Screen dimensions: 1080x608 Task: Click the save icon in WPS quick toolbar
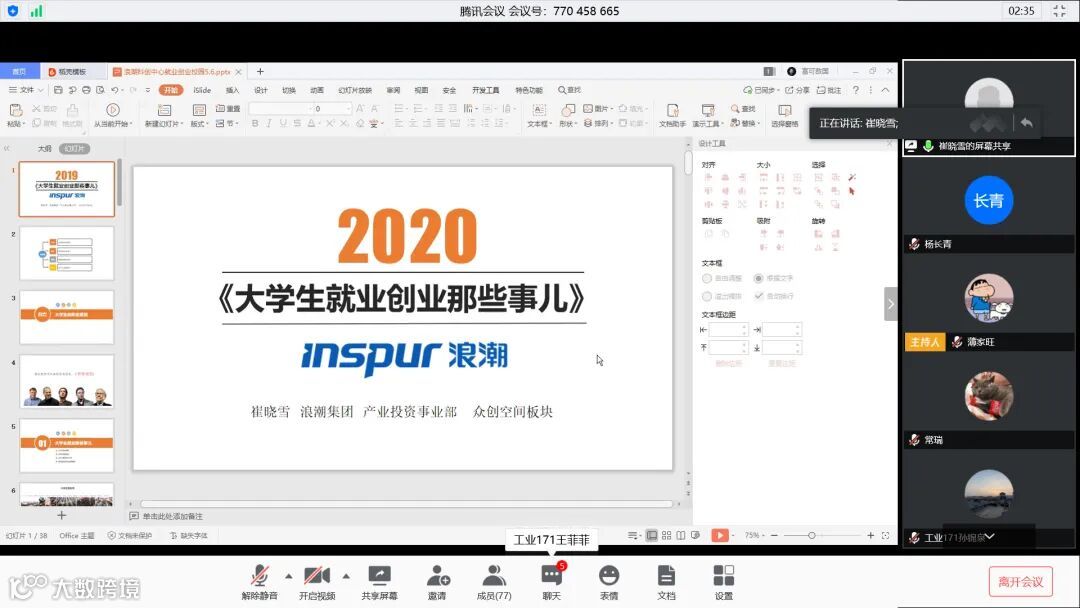click(58, 90)
